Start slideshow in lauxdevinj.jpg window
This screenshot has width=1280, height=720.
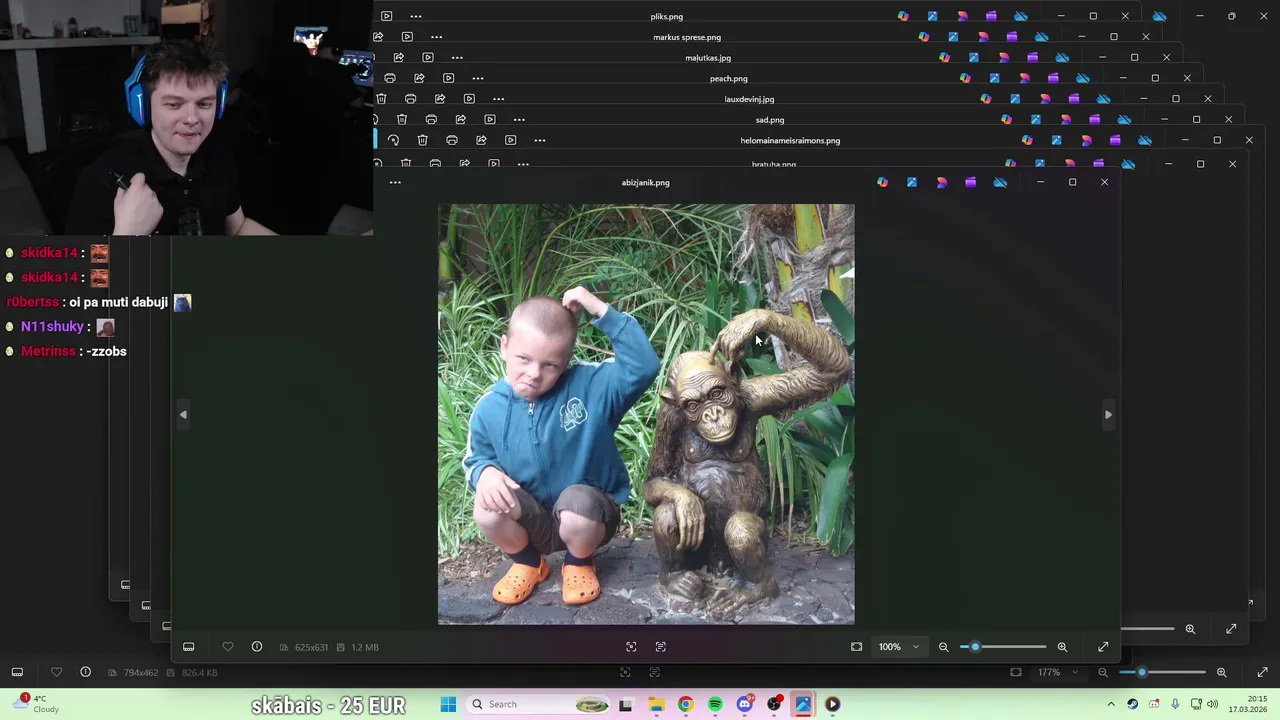pos(469,99)
